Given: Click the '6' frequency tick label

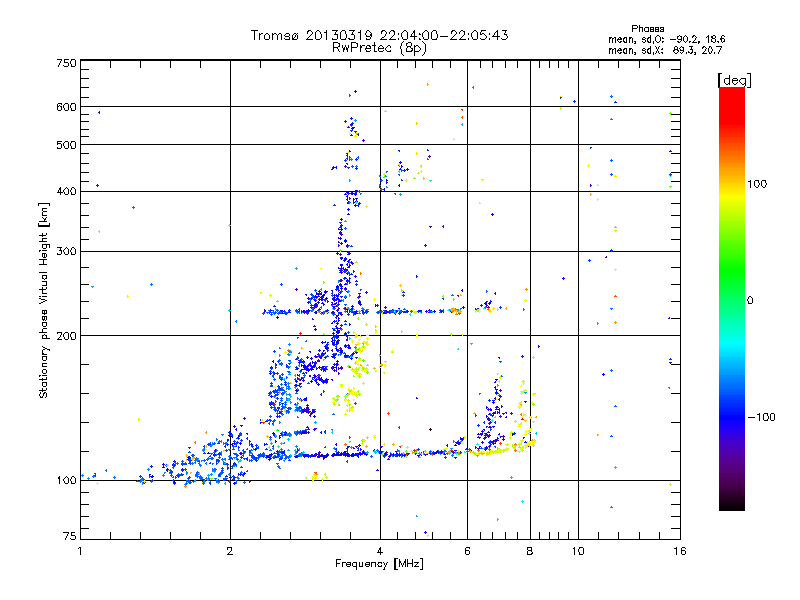Looking at the screenshot, I should pos(467,551).
